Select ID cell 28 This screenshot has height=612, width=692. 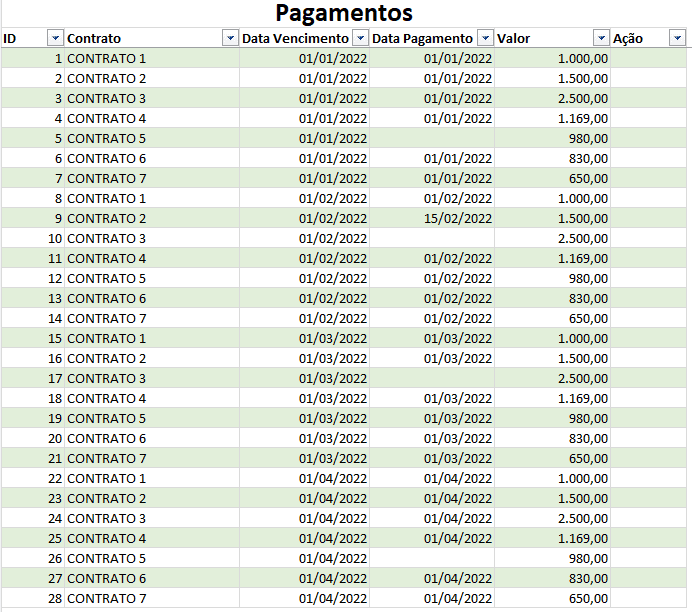pyautogui.click(x=33, y=598)
